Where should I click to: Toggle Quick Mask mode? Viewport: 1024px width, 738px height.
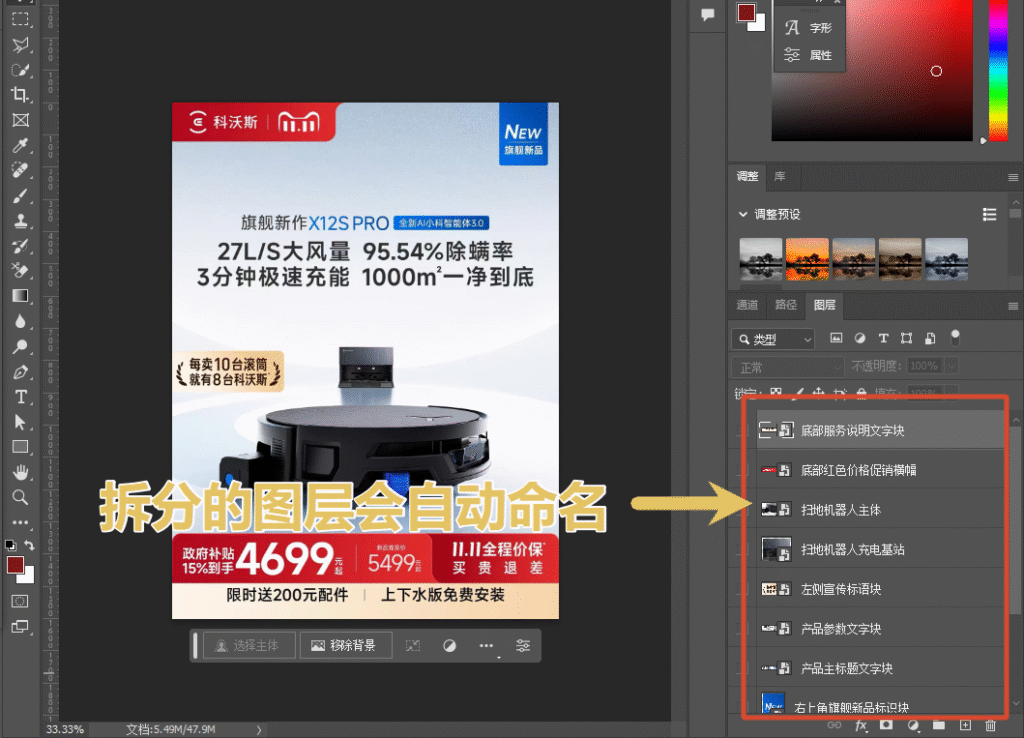[x=20, y=601]
